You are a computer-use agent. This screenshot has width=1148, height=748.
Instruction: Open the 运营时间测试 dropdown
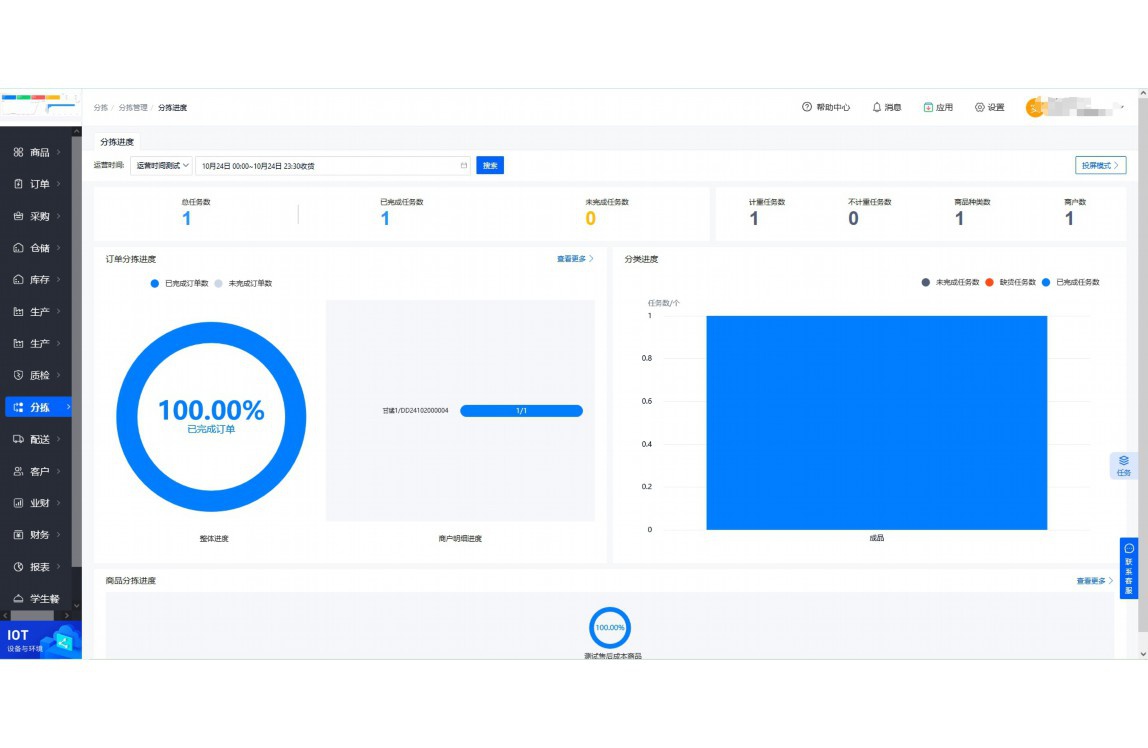[162, 166]
